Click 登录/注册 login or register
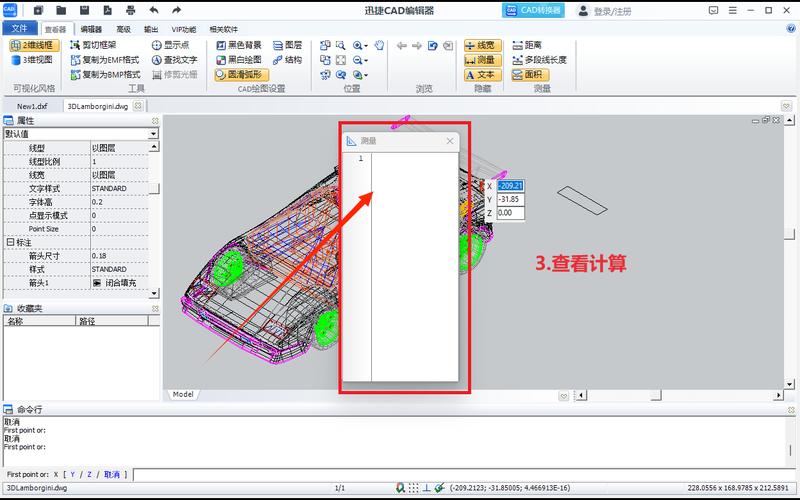The width and height of the screenshot is (800, 500). pyautogui.click(x=605, y=11)
